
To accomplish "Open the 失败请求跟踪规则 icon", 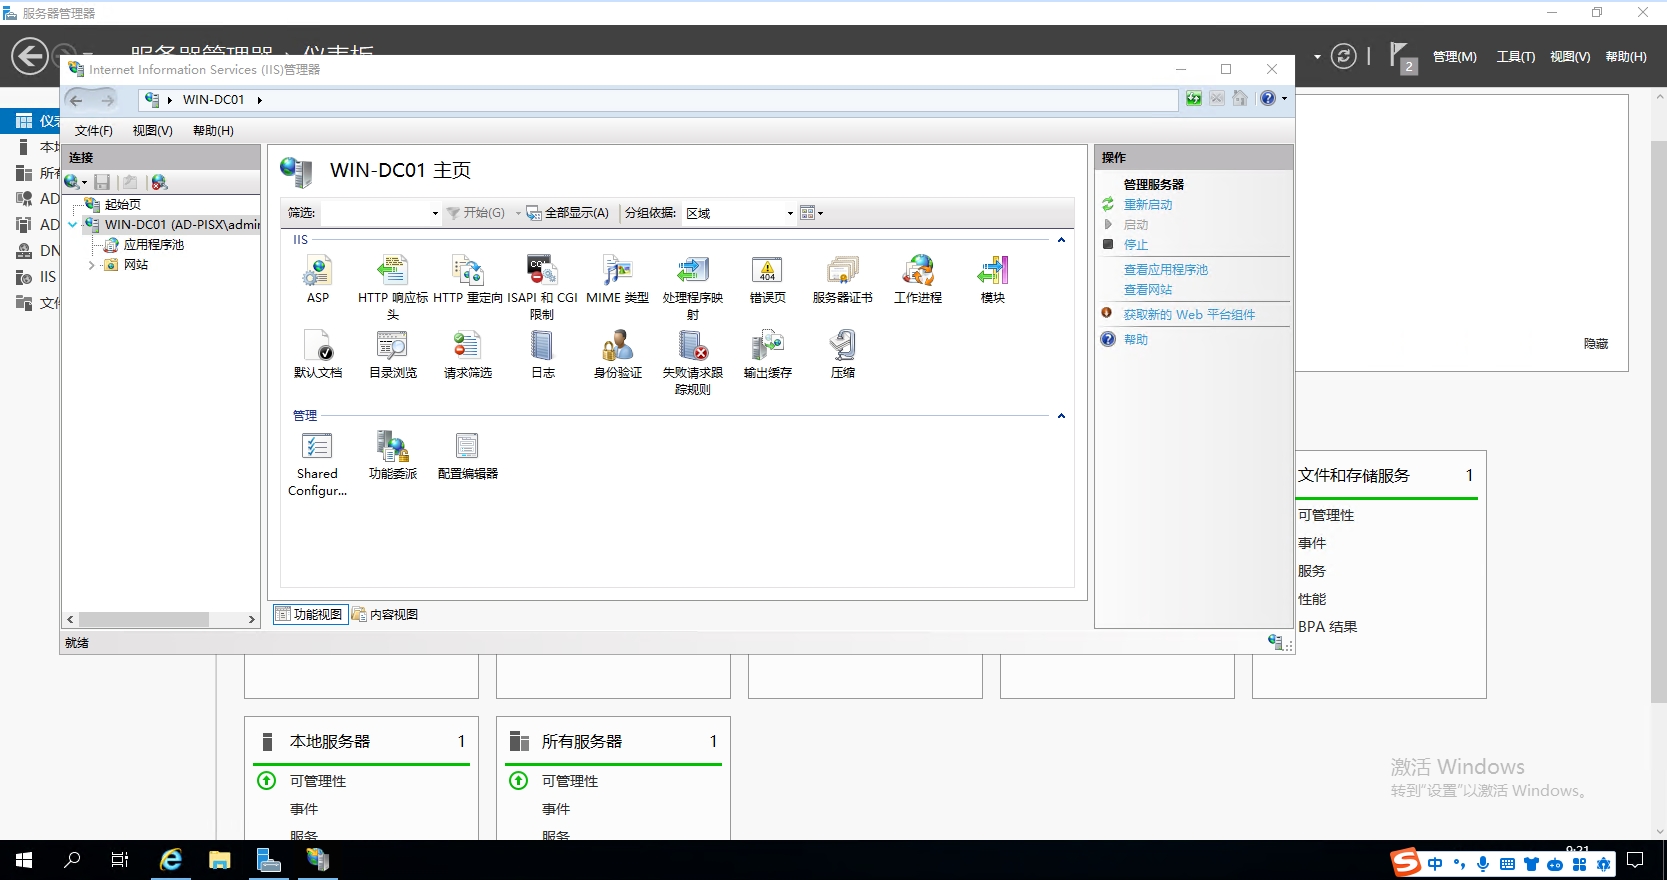I will (692, 346).
